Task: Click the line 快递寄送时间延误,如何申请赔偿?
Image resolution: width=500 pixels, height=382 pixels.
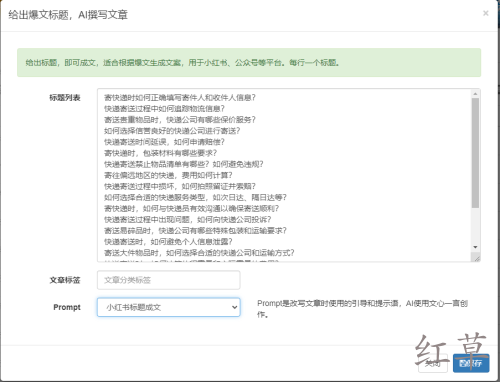Action: coord(164,142)
